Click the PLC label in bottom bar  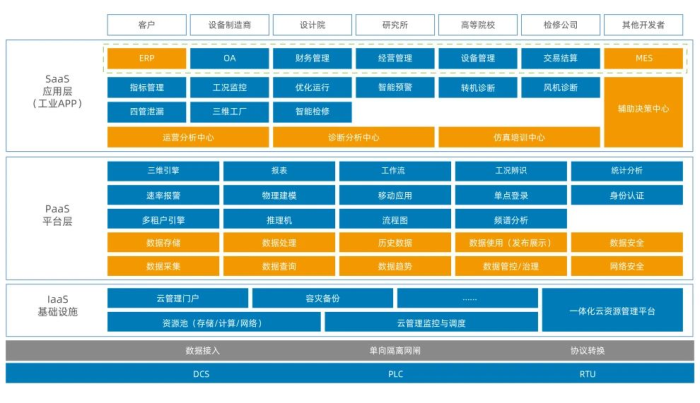pyautogui.click(x=394, y=374)
